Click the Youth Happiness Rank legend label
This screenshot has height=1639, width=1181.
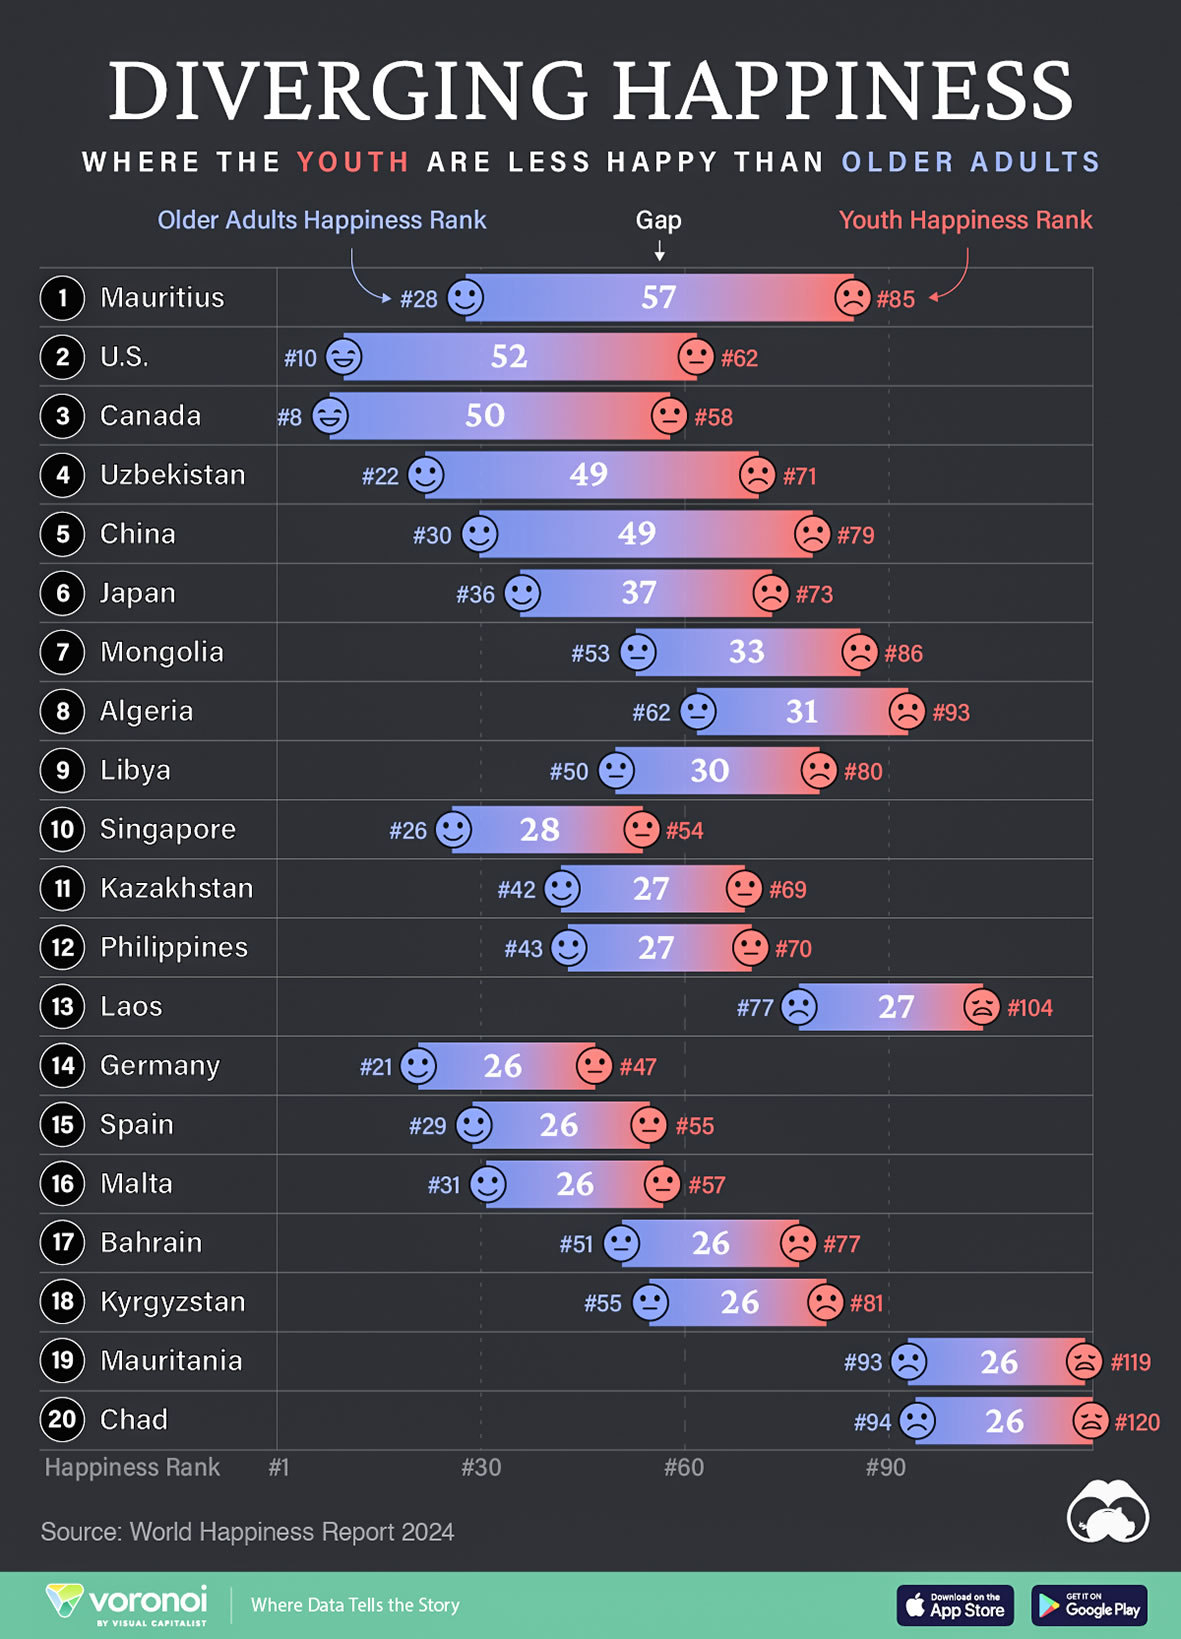(965, 220)
